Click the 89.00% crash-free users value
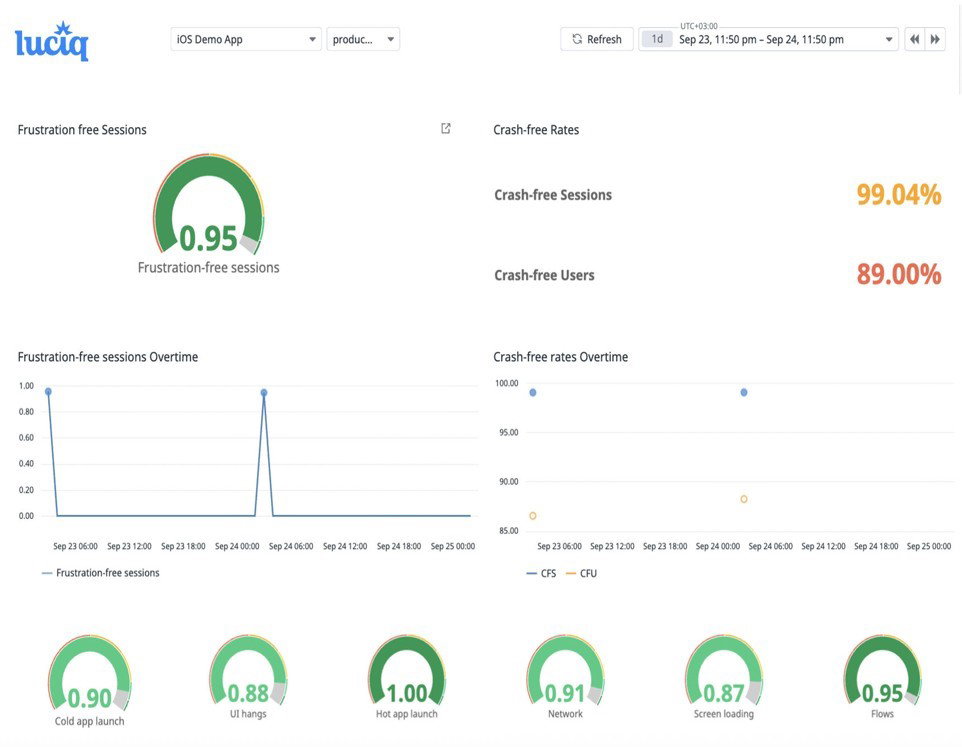 (899, 274)
